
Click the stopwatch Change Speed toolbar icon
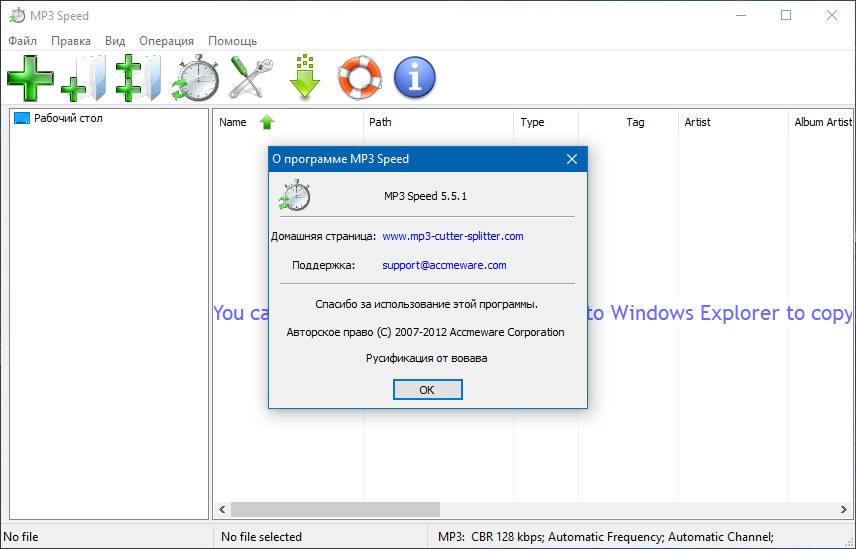pyautogui.click(x=195, y=78)
